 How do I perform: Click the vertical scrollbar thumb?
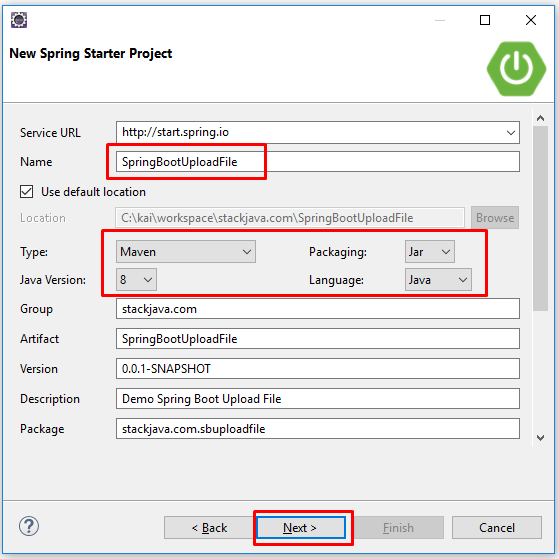pyautogui.click(x=540, y=219)
